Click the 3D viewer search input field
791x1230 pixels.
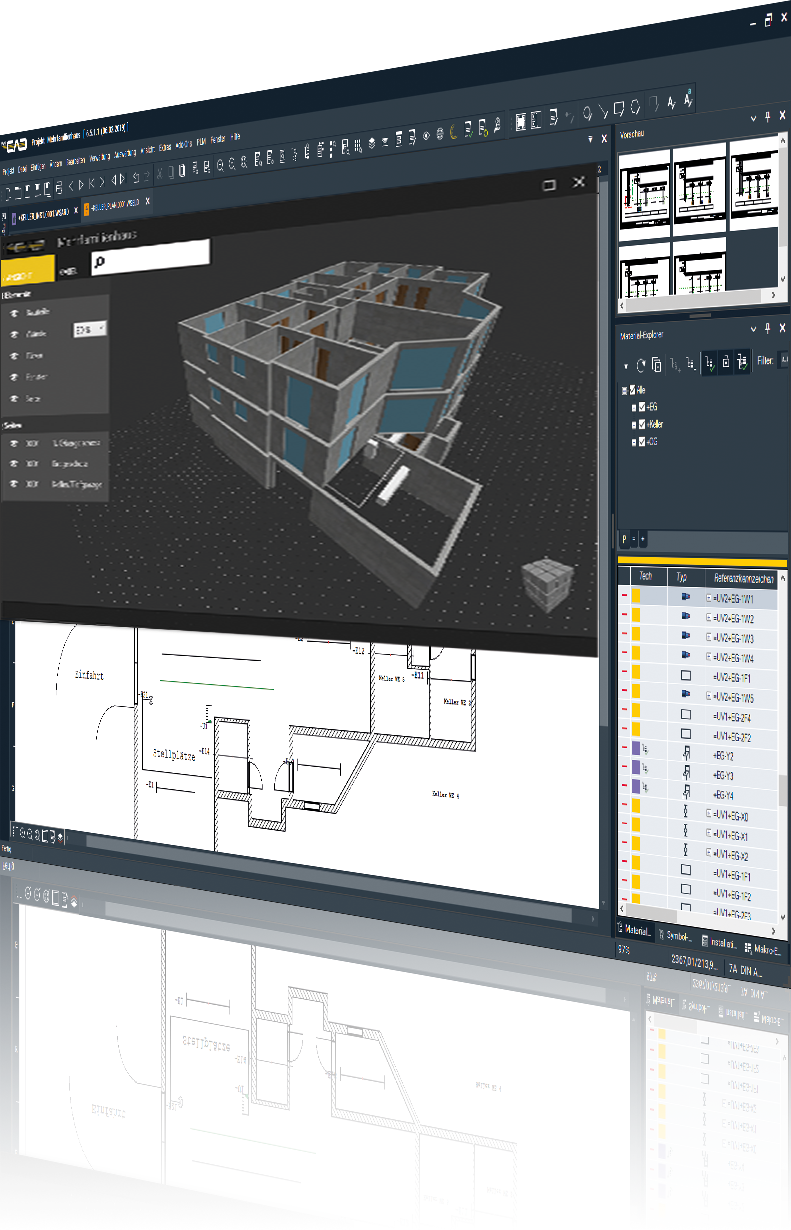pos(150,257)
